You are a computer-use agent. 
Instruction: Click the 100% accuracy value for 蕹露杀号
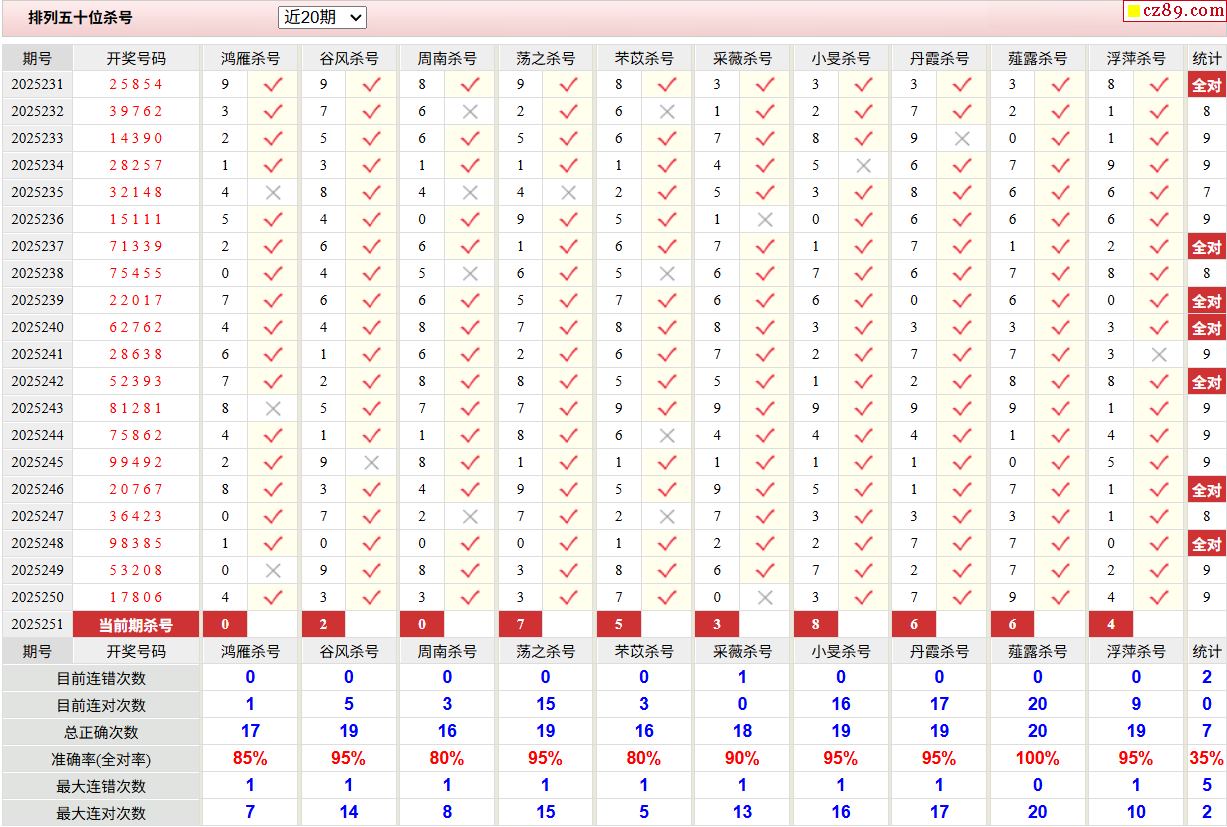point(1037,759)
